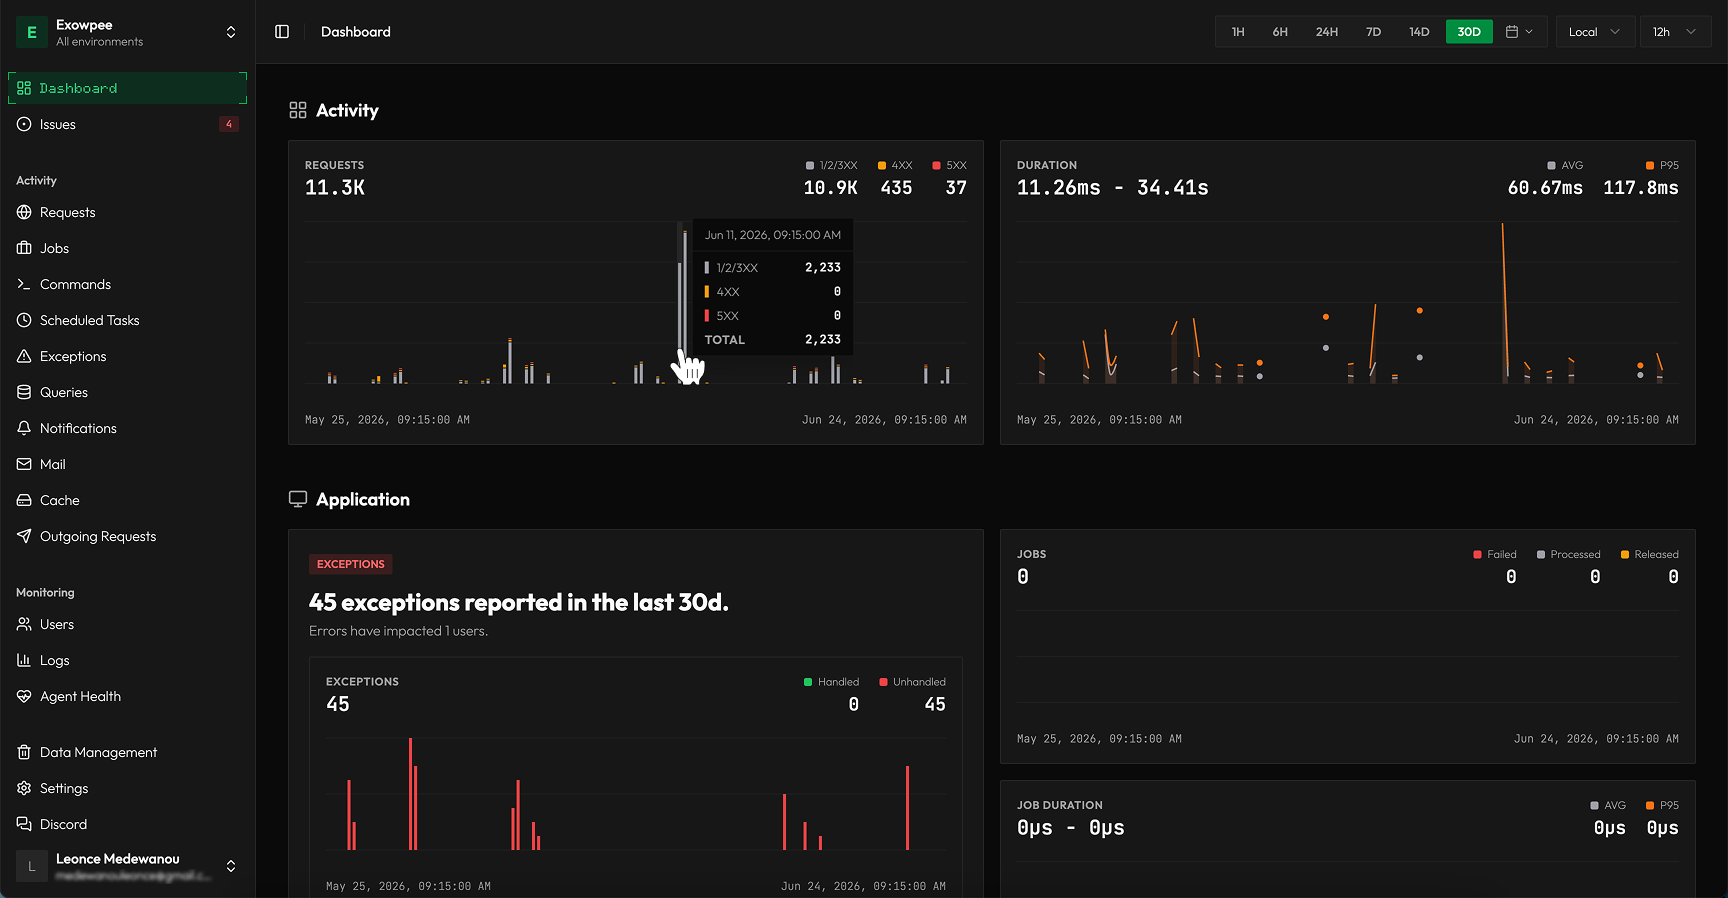Click the Cache drive icon

click(24, 500)
